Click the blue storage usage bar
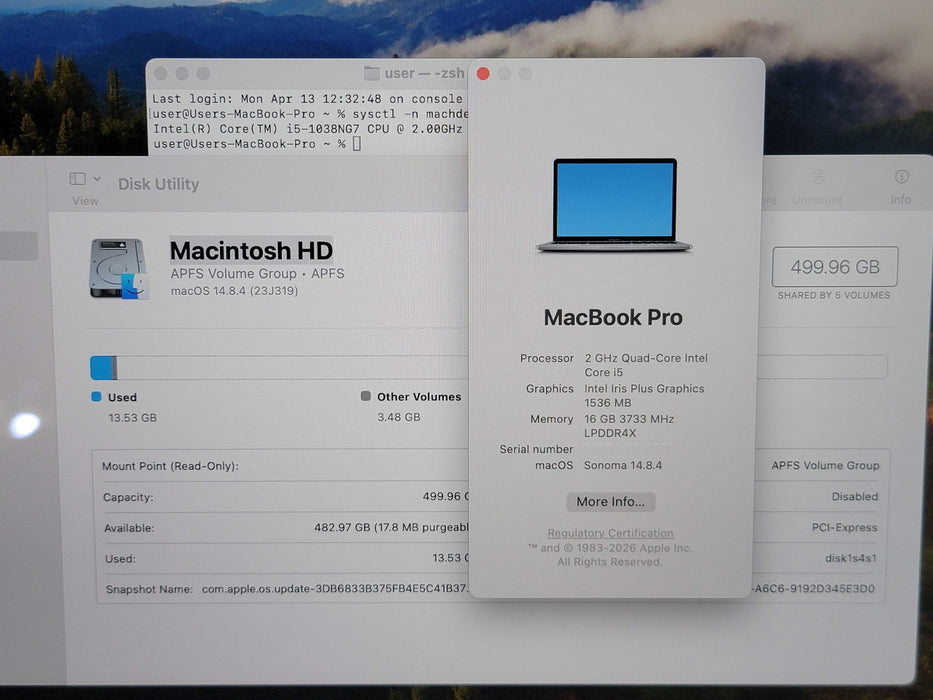 point(101,367)
